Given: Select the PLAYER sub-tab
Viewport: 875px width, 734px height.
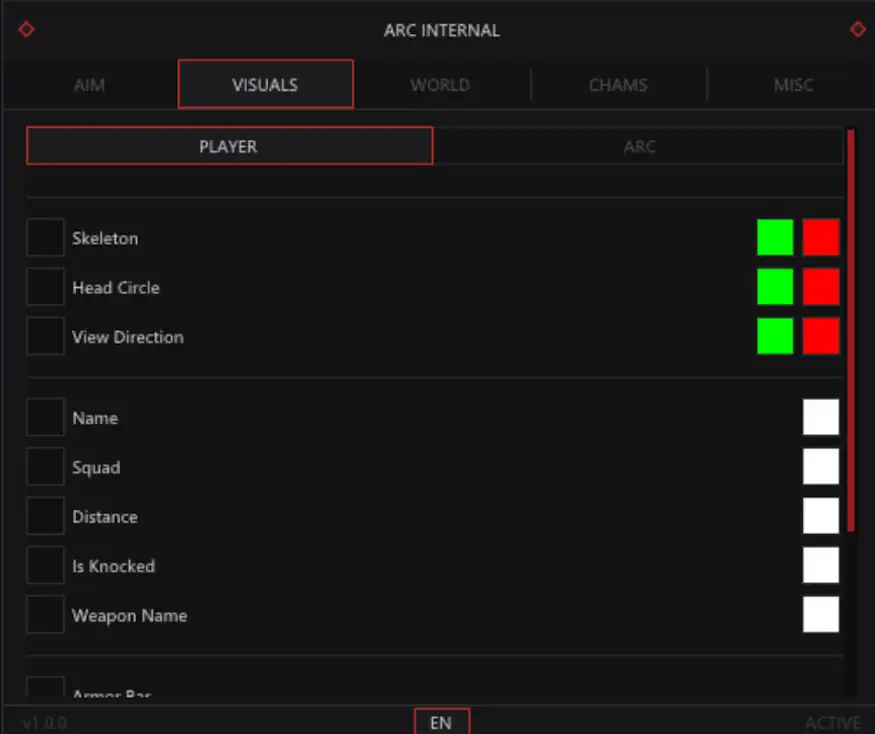Looking at the screenshot, I should point(229,146).
